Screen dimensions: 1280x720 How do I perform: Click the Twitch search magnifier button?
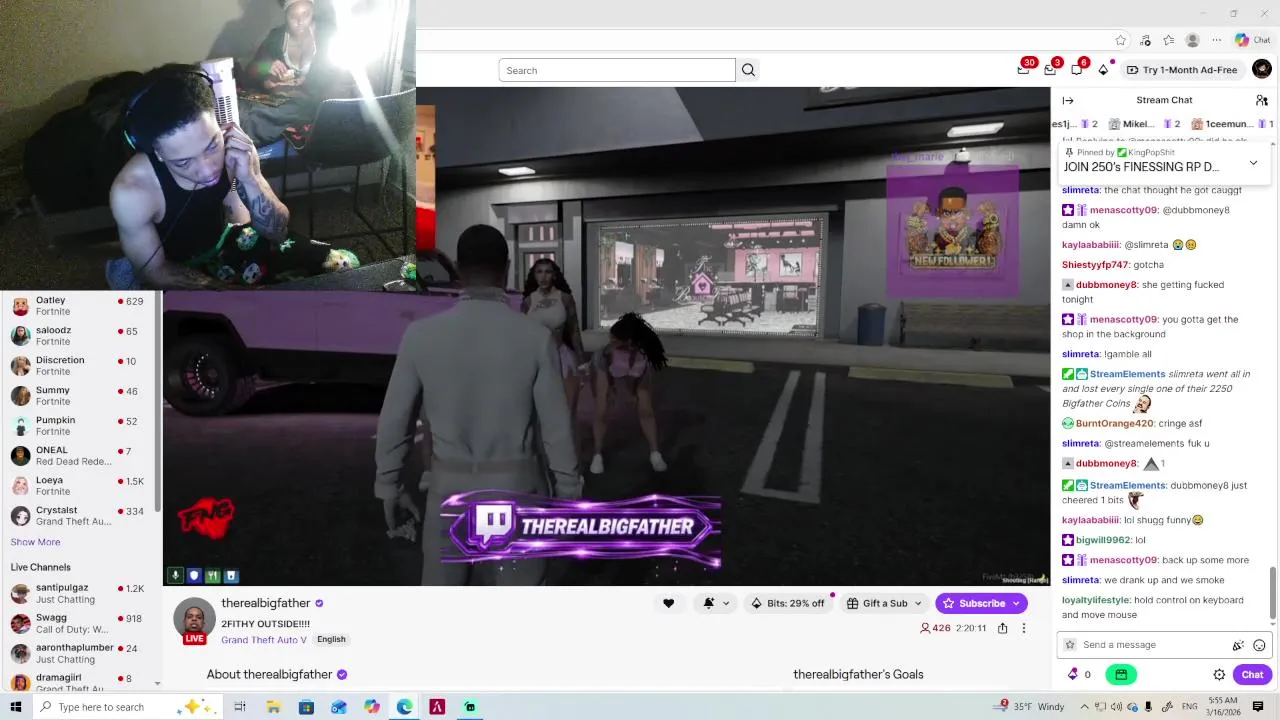tap(748, 70)
